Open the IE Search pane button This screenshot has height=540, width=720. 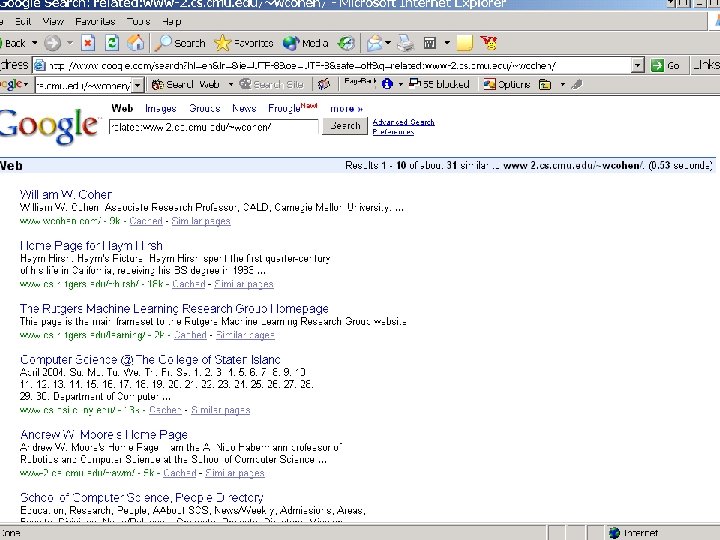180,43
